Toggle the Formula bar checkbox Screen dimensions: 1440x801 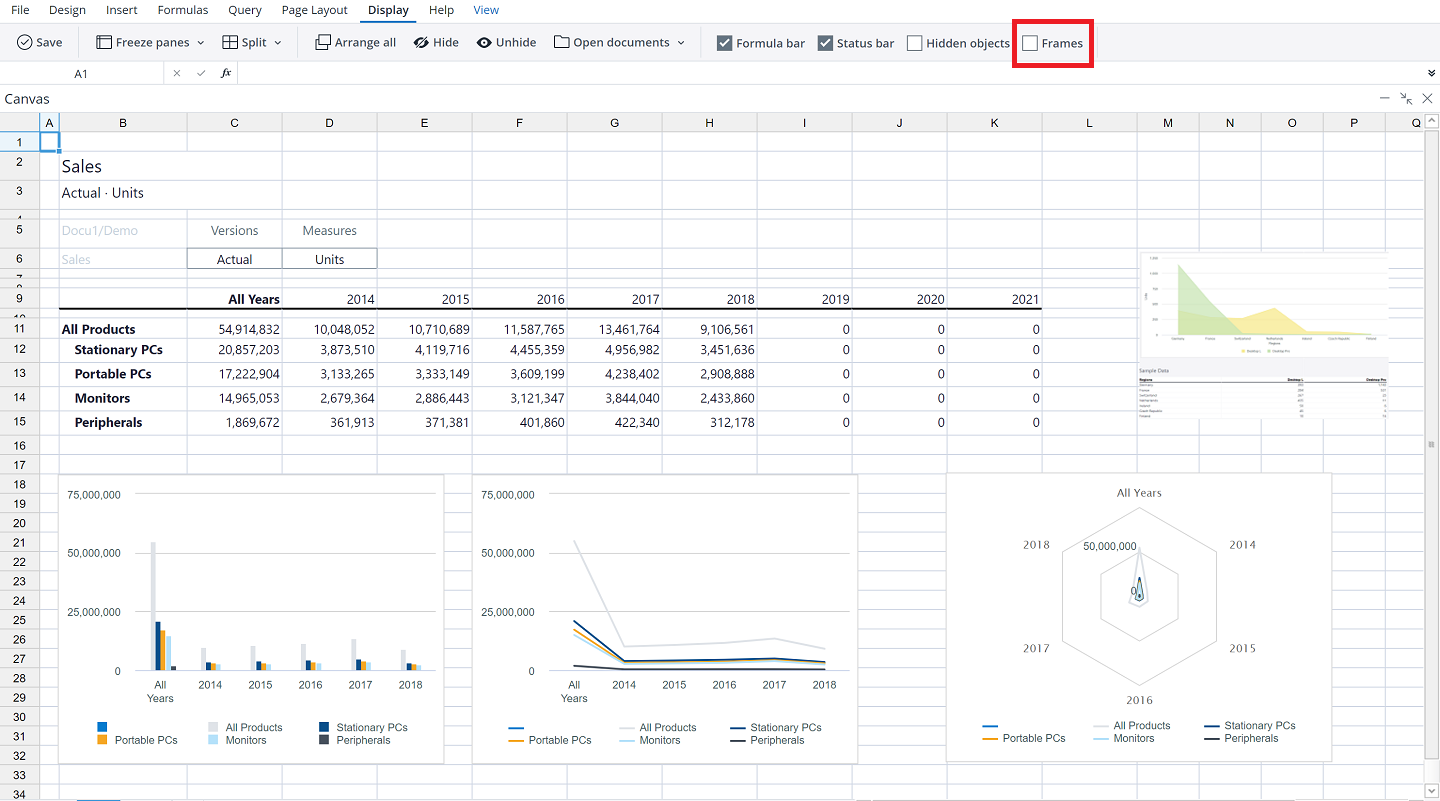pyautogui.click(x=723, y=42)
